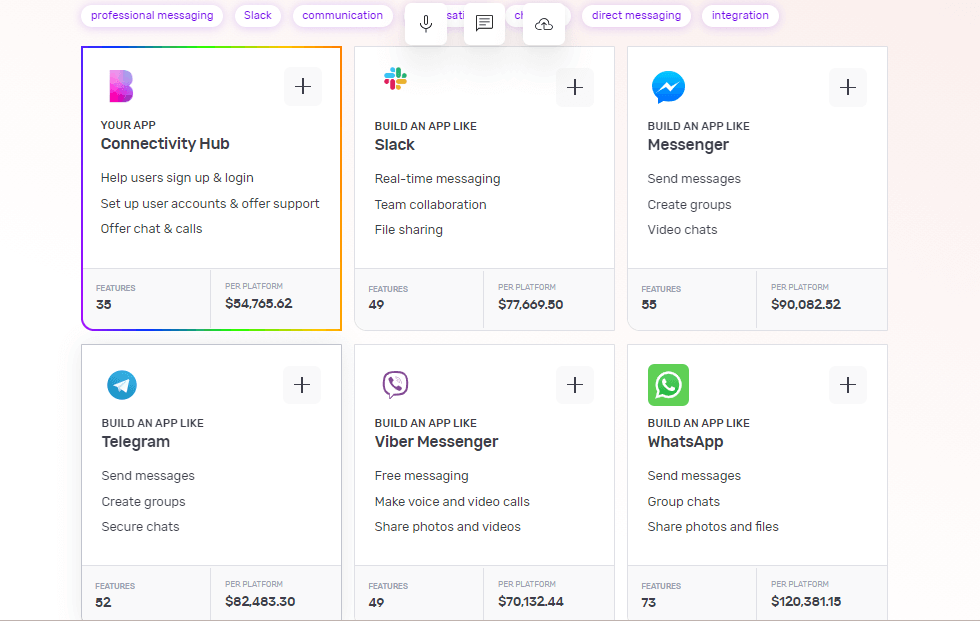Add the Viber Messenger template with plus

pyautogui.click(x=575, y=385)
